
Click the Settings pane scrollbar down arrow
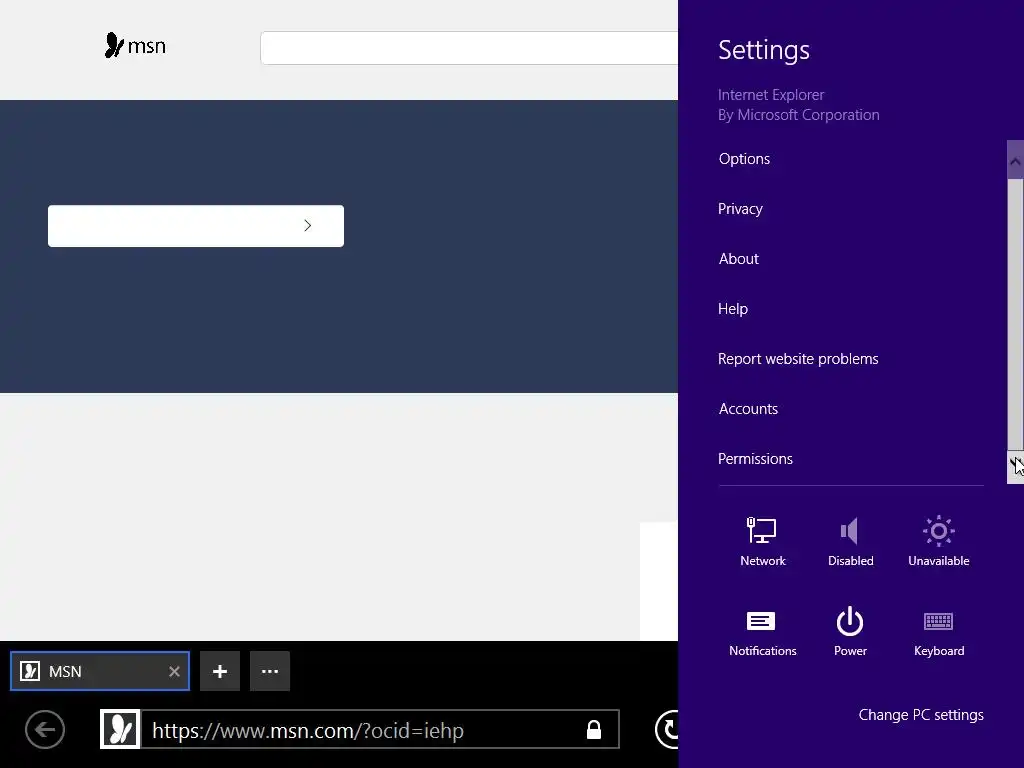coord(1015,466)
